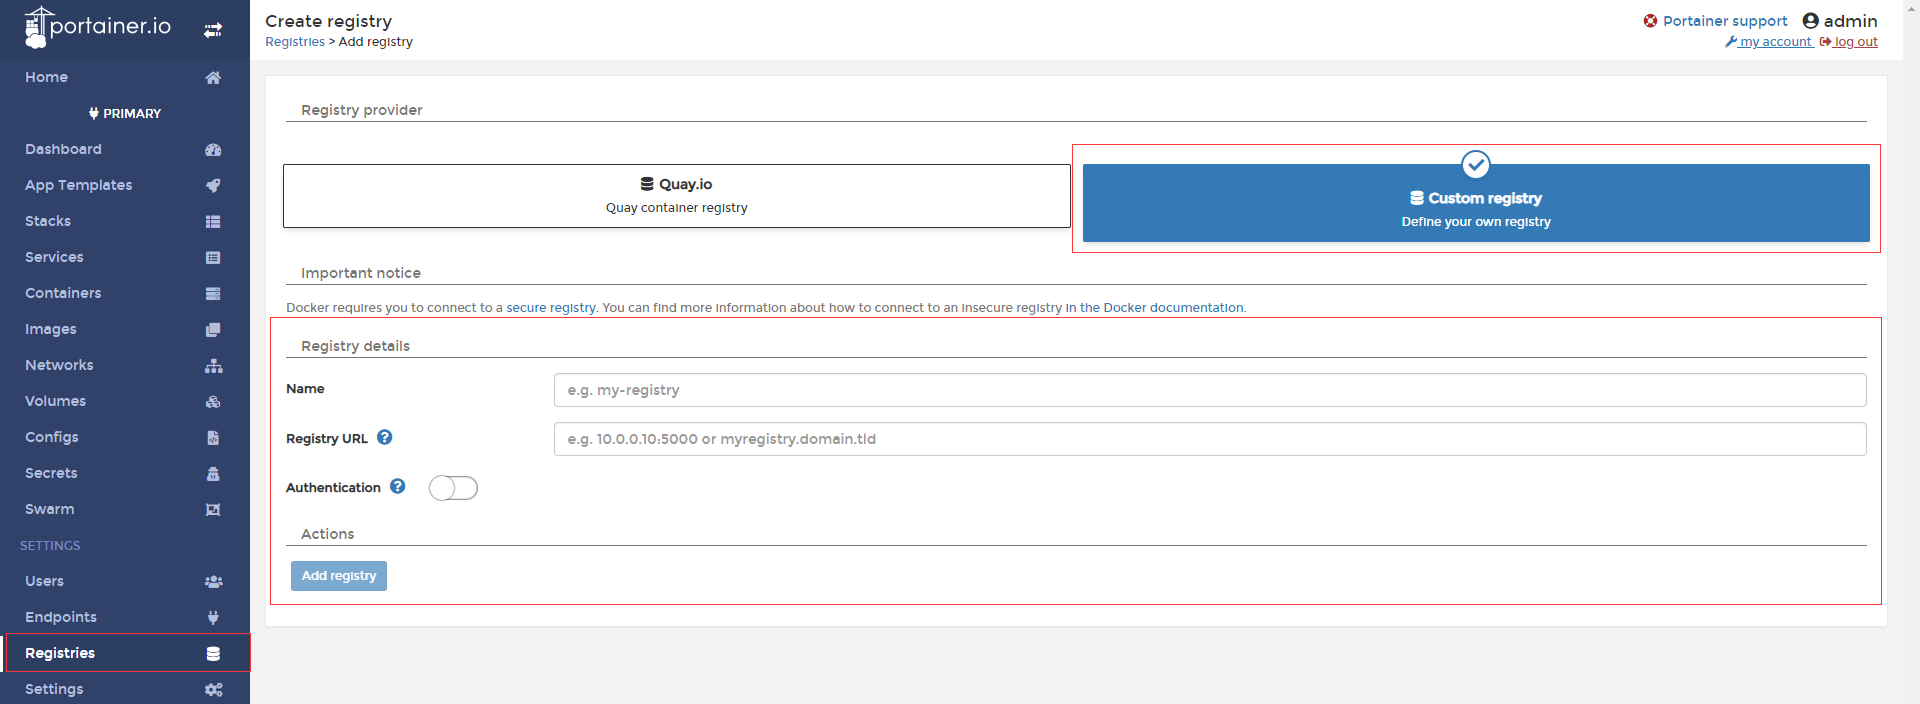Click the checkmark on Custom registry
Screen dimensions: 1920x704
point(1476,164)
